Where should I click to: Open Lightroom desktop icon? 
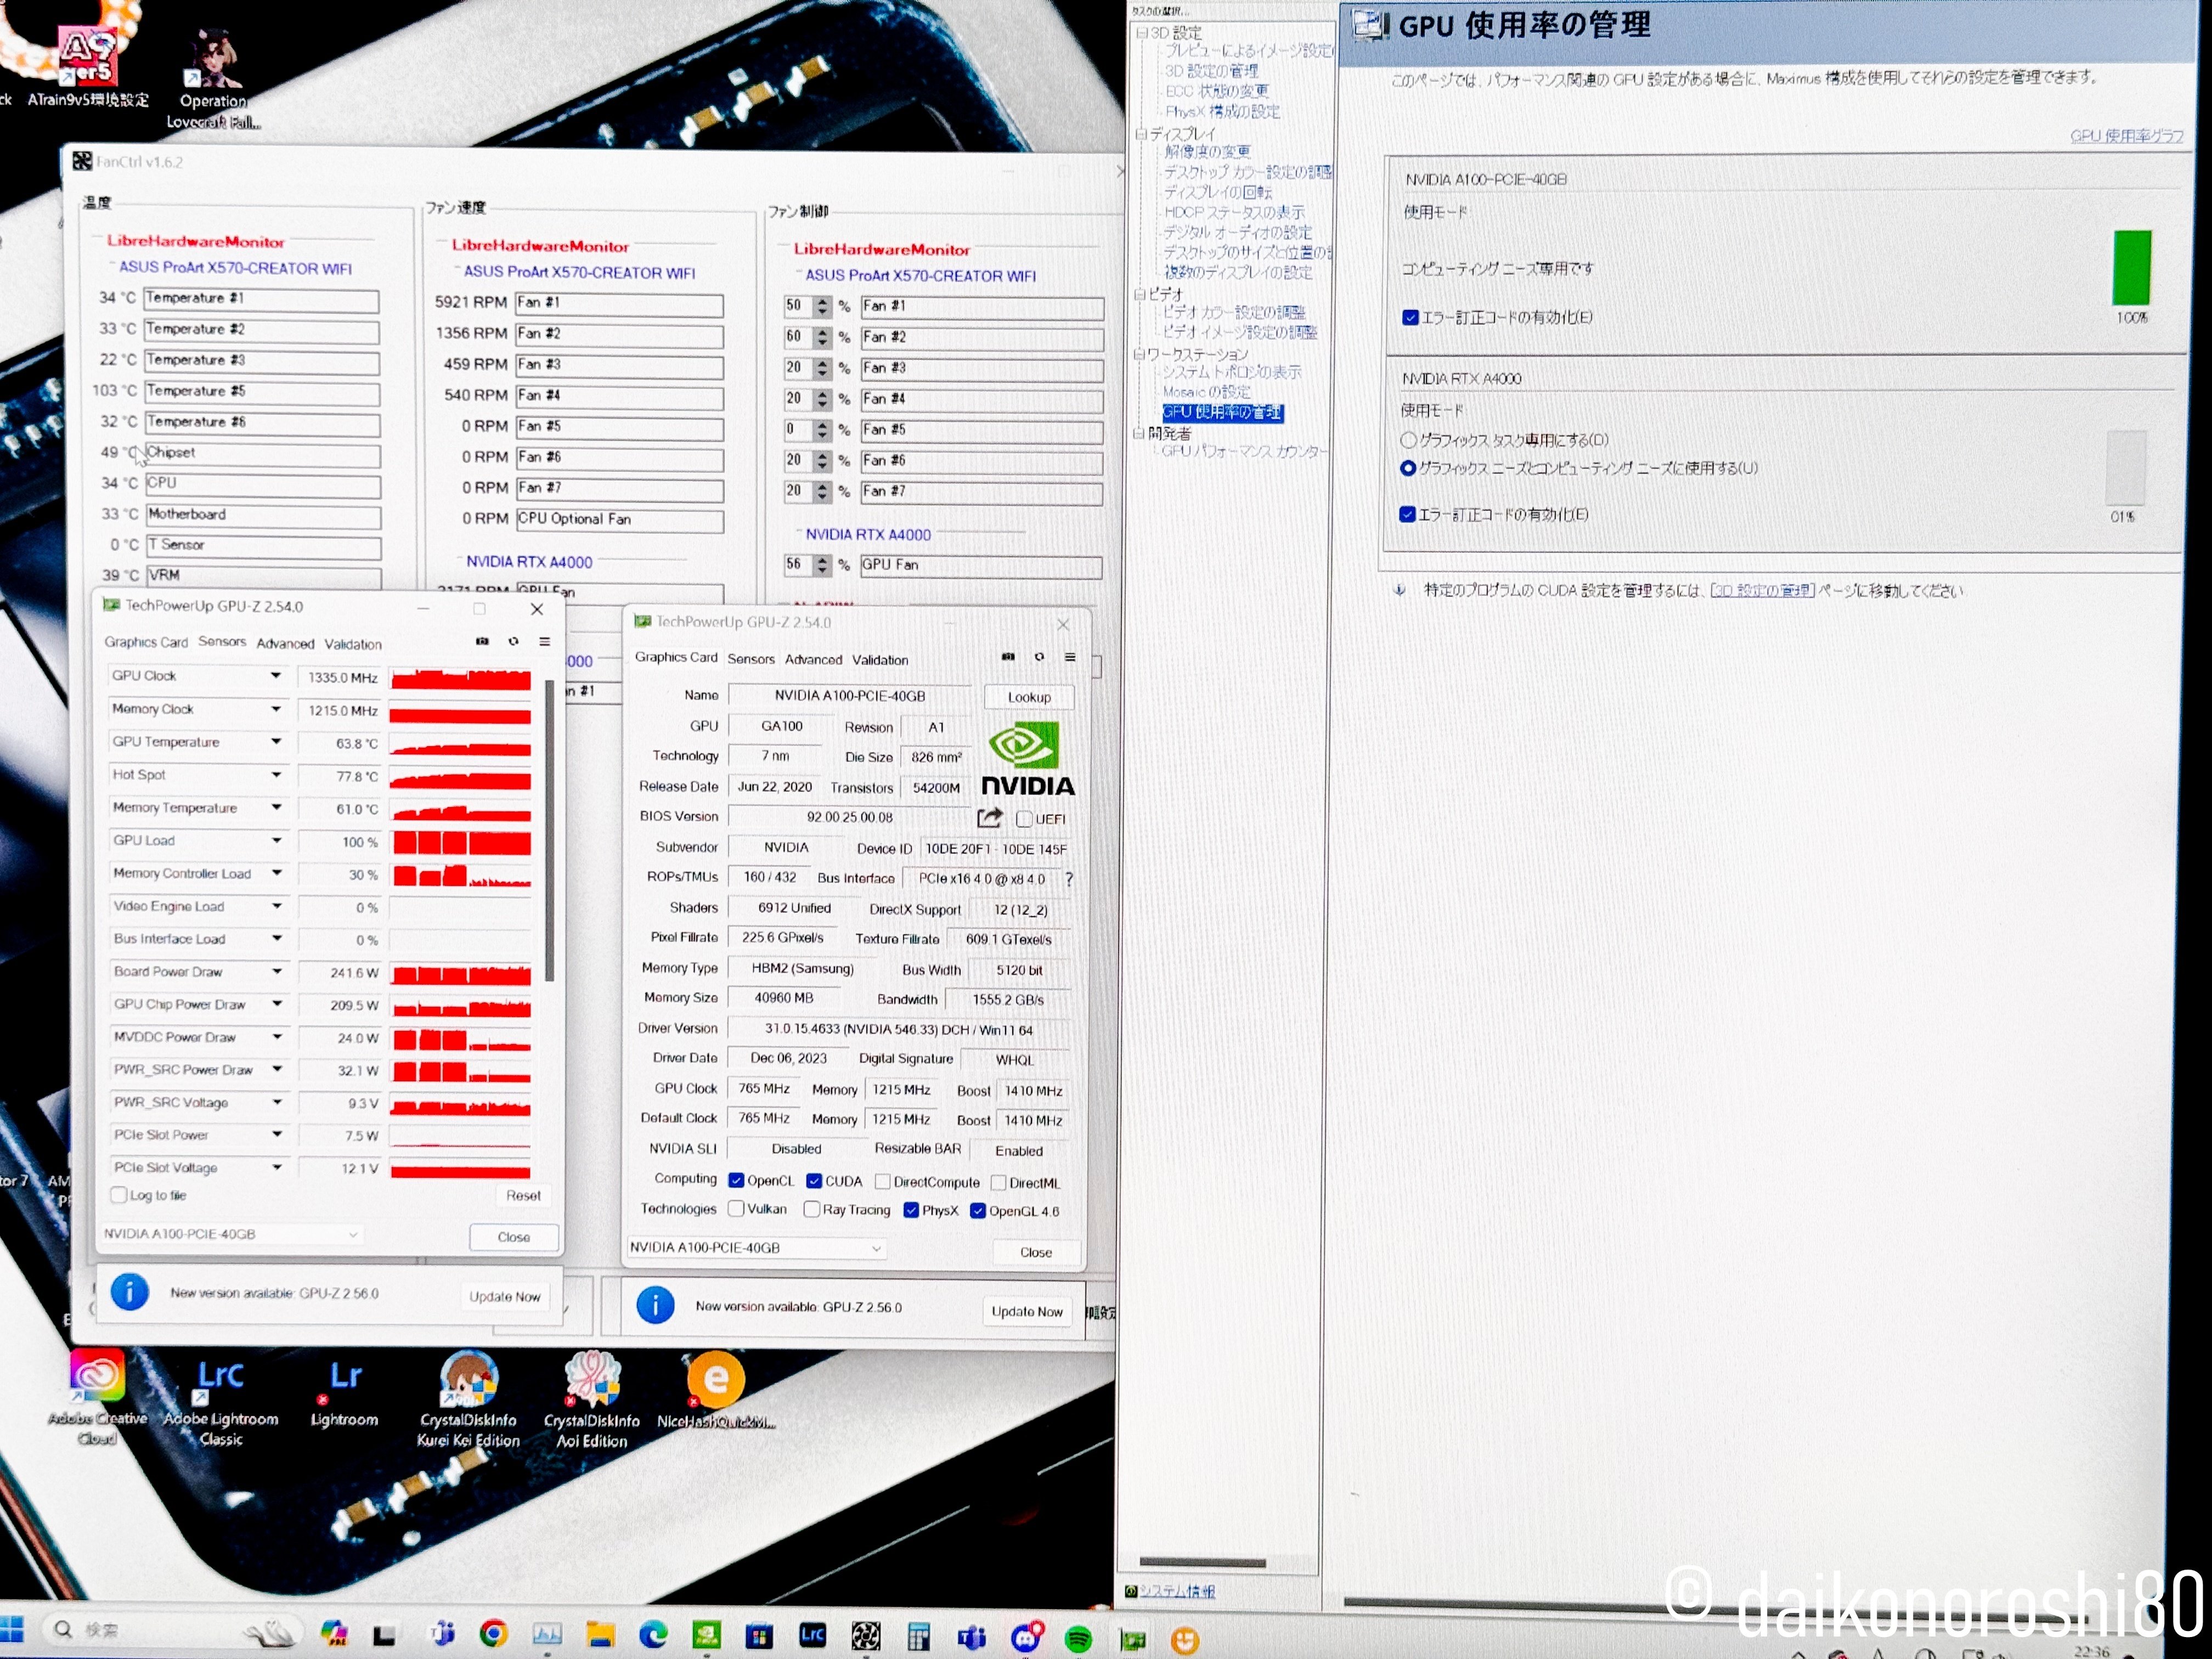pyautogui.click(x=345, y=1392)
